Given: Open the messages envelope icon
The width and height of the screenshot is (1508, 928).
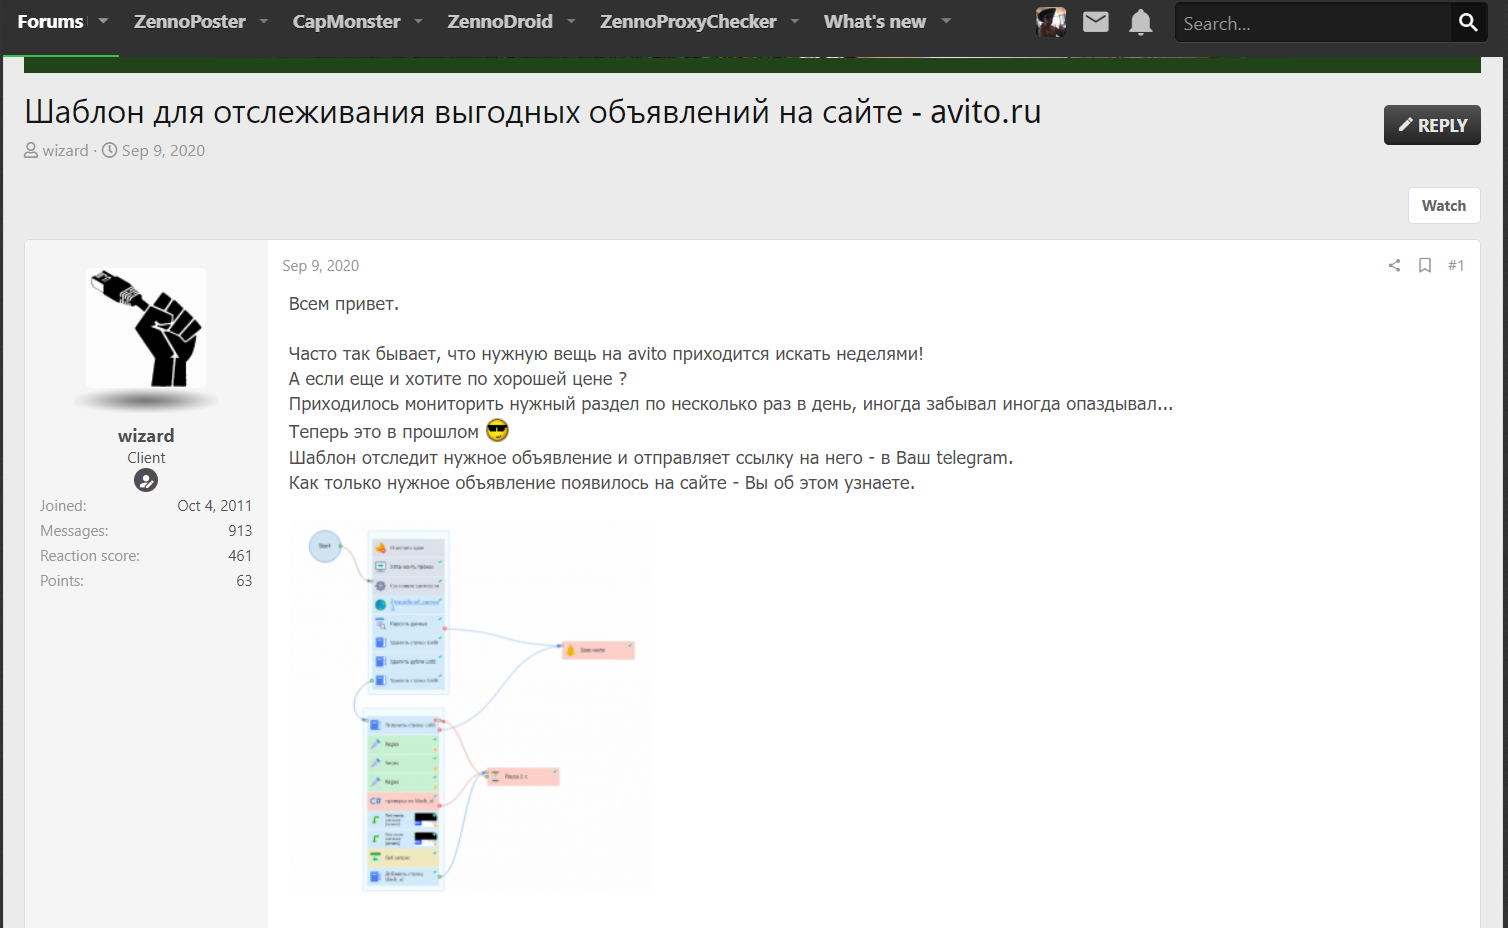Looking at the screenshot, I should (x=1096, y=22).
